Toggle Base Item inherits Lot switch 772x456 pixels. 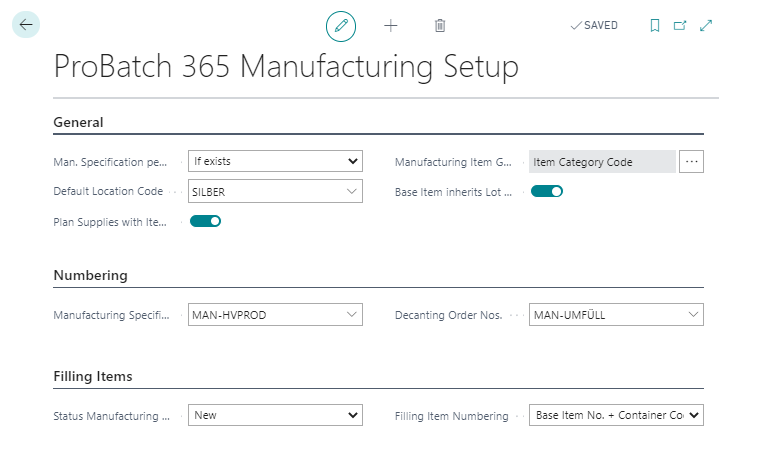pyautogui.click(x=547, y=192)
